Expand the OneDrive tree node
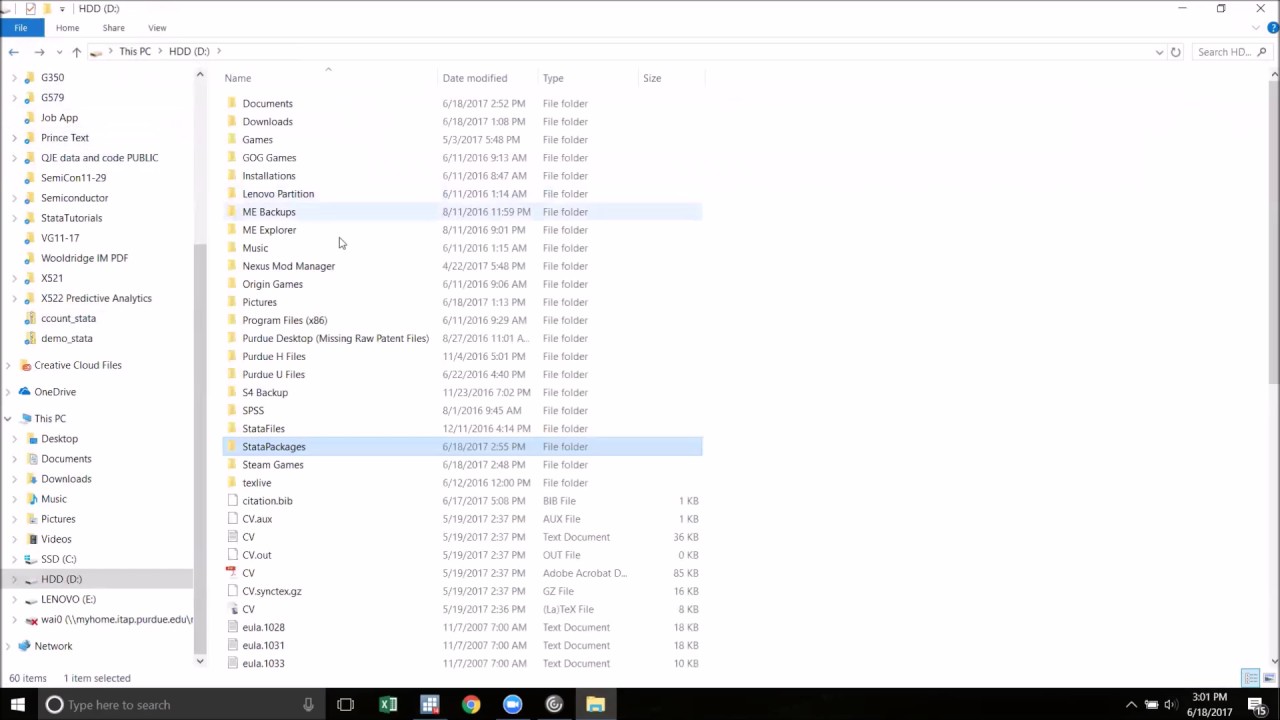The image size is (1280, 720). point(8,392)
